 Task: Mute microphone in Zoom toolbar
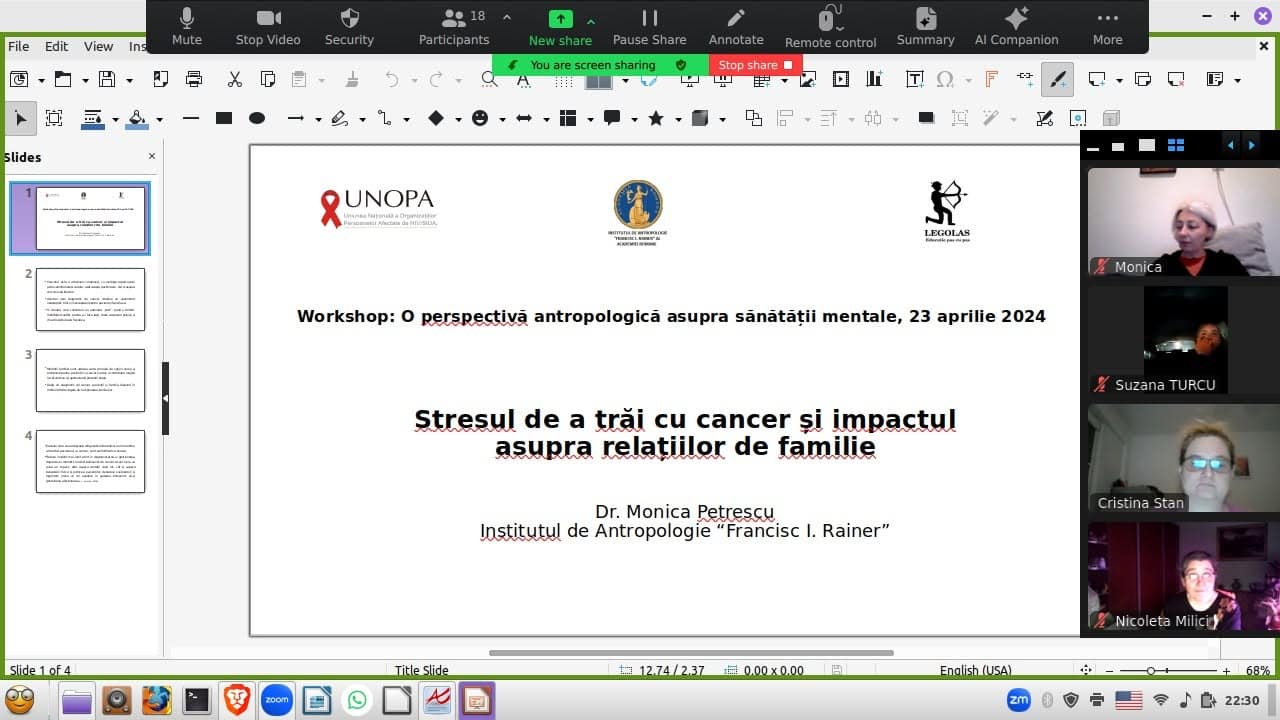point(187,27)
